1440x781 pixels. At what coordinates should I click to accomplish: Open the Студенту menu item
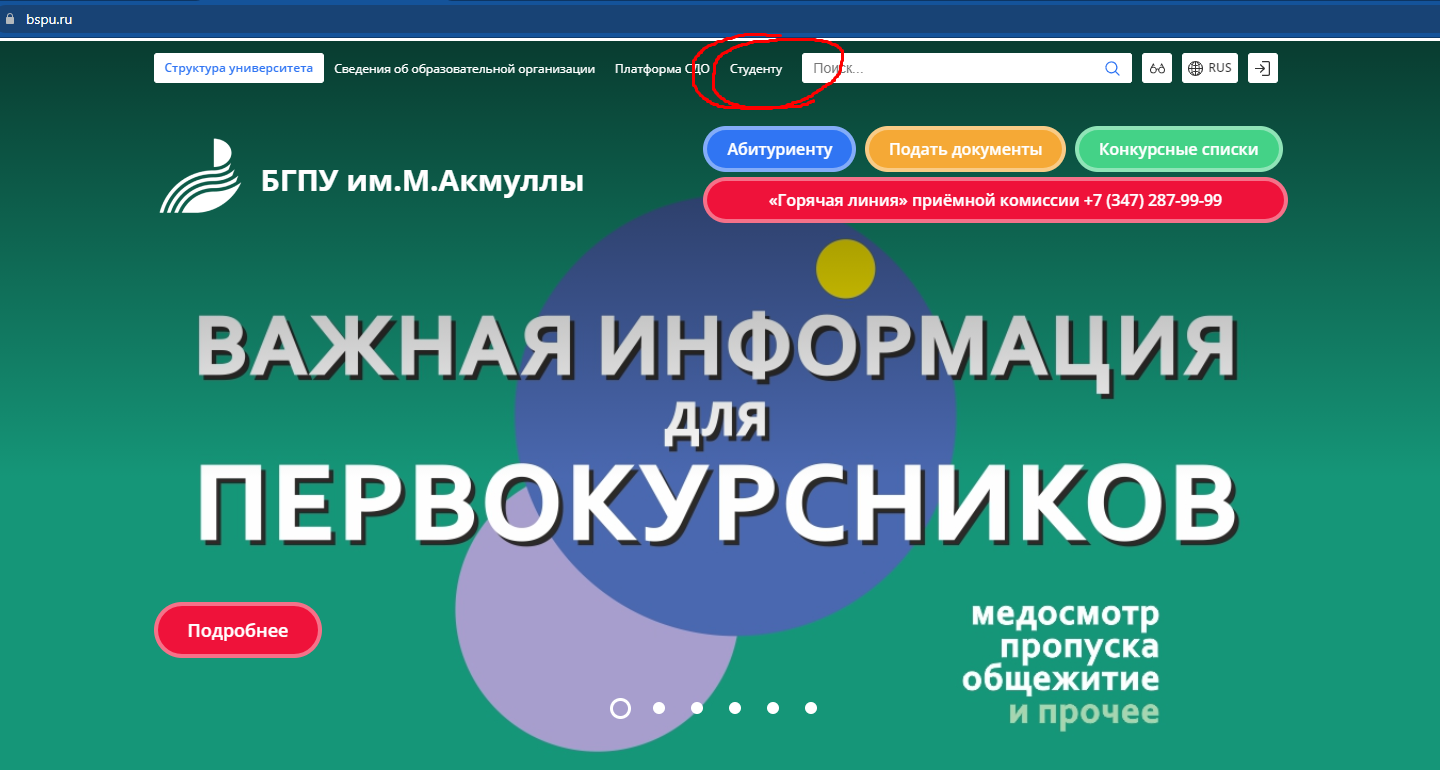click(756, 69)
